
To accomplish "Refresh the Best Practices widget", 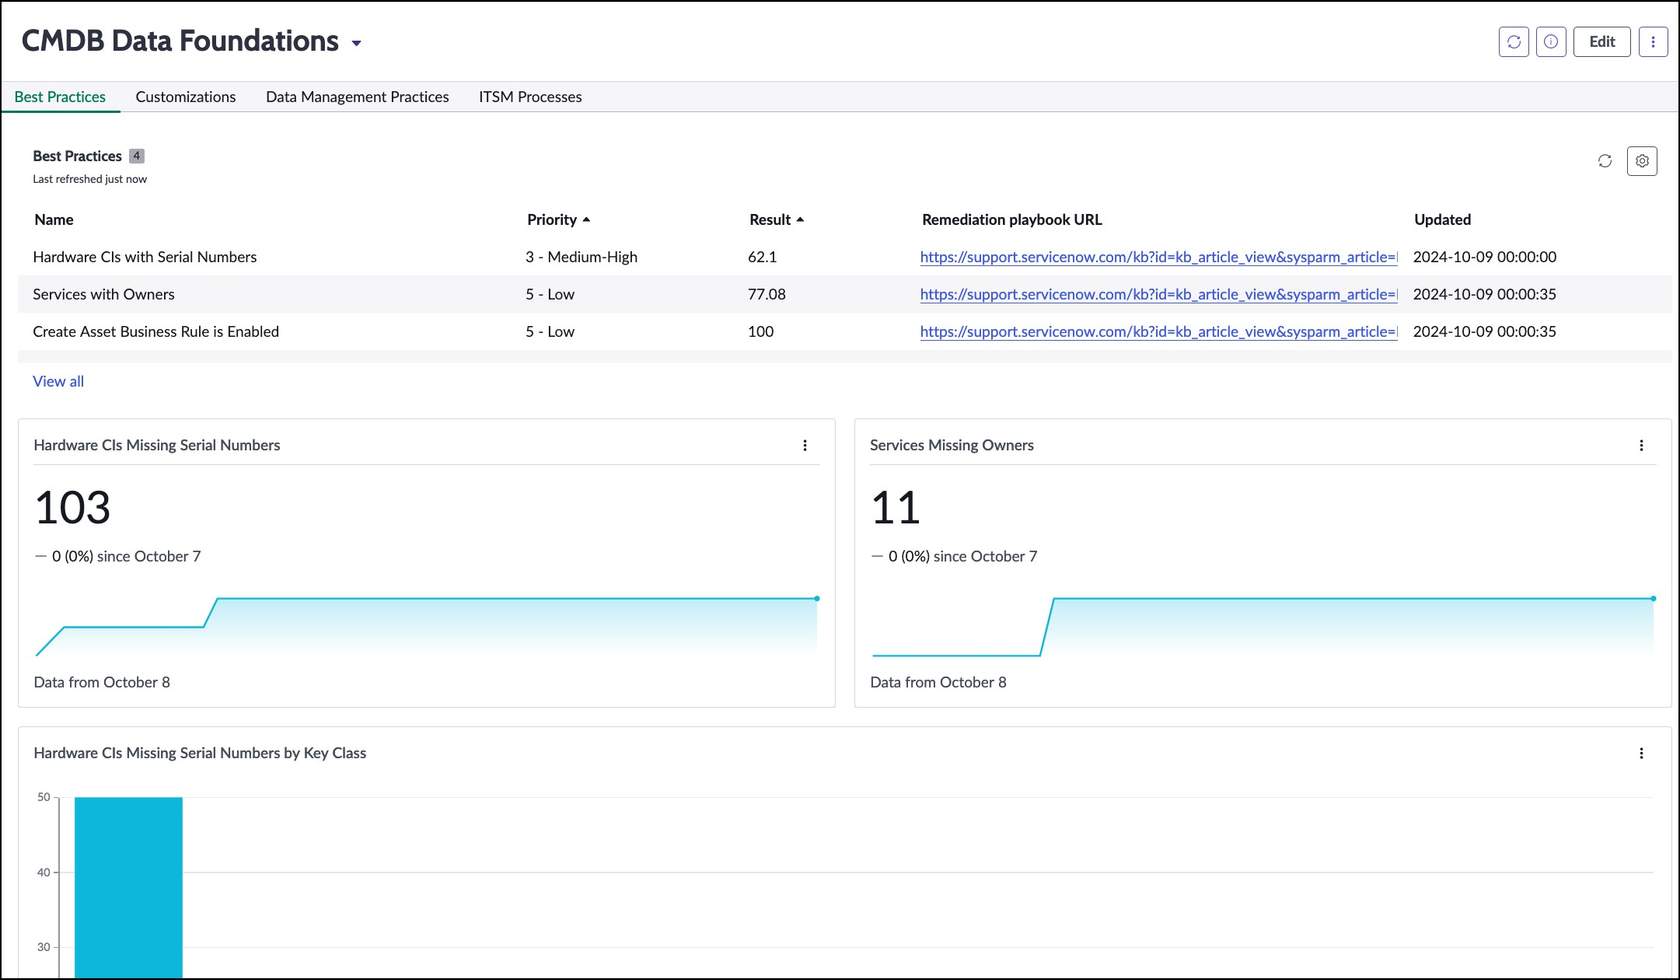I will pos(1604,161).
